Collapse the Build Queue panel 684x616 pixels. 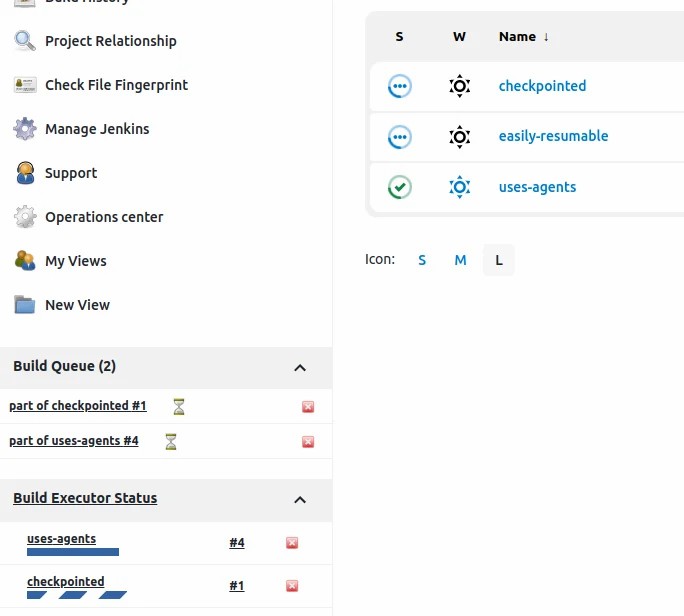point(300,368)
